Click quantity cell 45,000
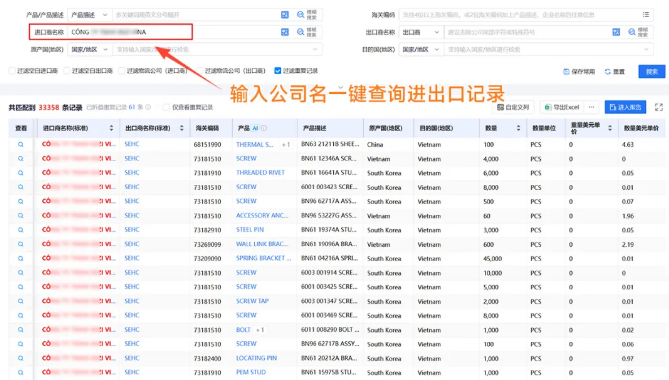This screenshot has height=380, width=669. pyautogui.click(x=493, y=258)
